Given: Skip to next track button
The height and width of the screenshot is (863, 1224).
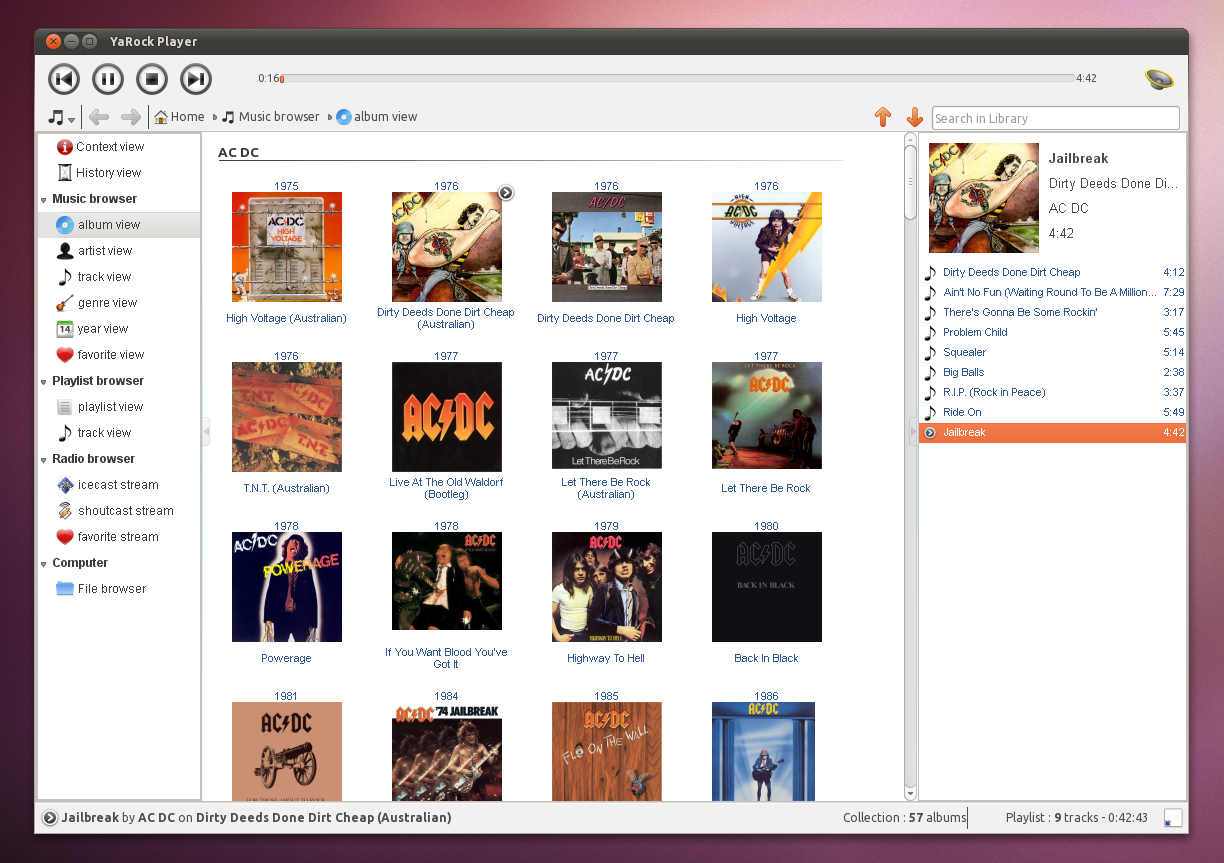Looking at the screenshot, I should click(x=196, y=79).
